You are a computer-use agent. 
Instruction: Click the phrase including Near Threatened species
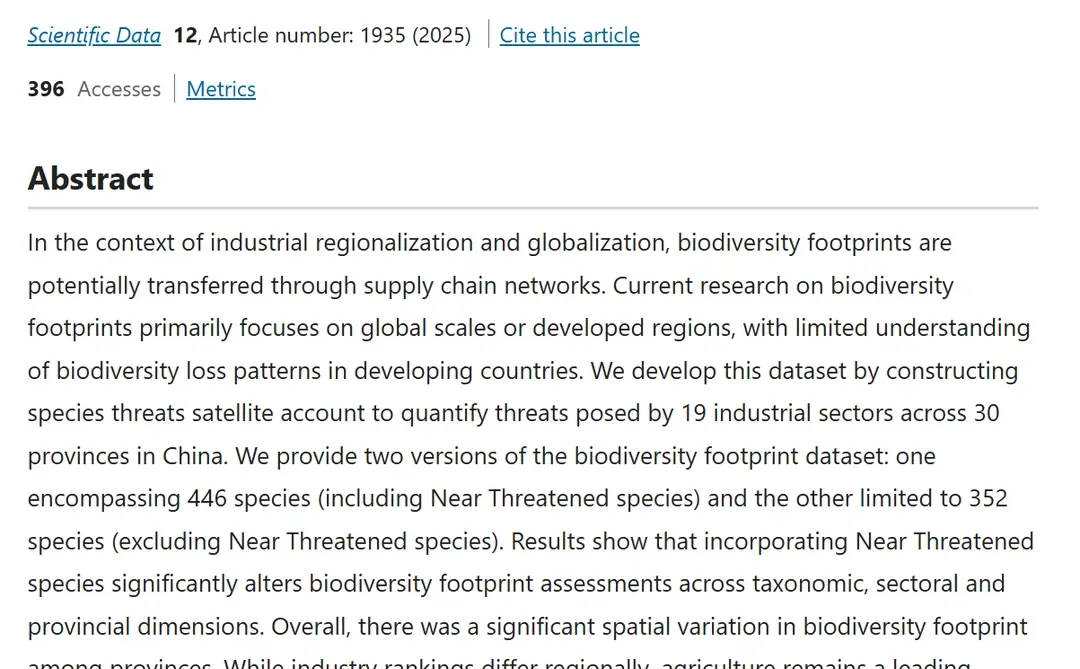click(568, 498)
